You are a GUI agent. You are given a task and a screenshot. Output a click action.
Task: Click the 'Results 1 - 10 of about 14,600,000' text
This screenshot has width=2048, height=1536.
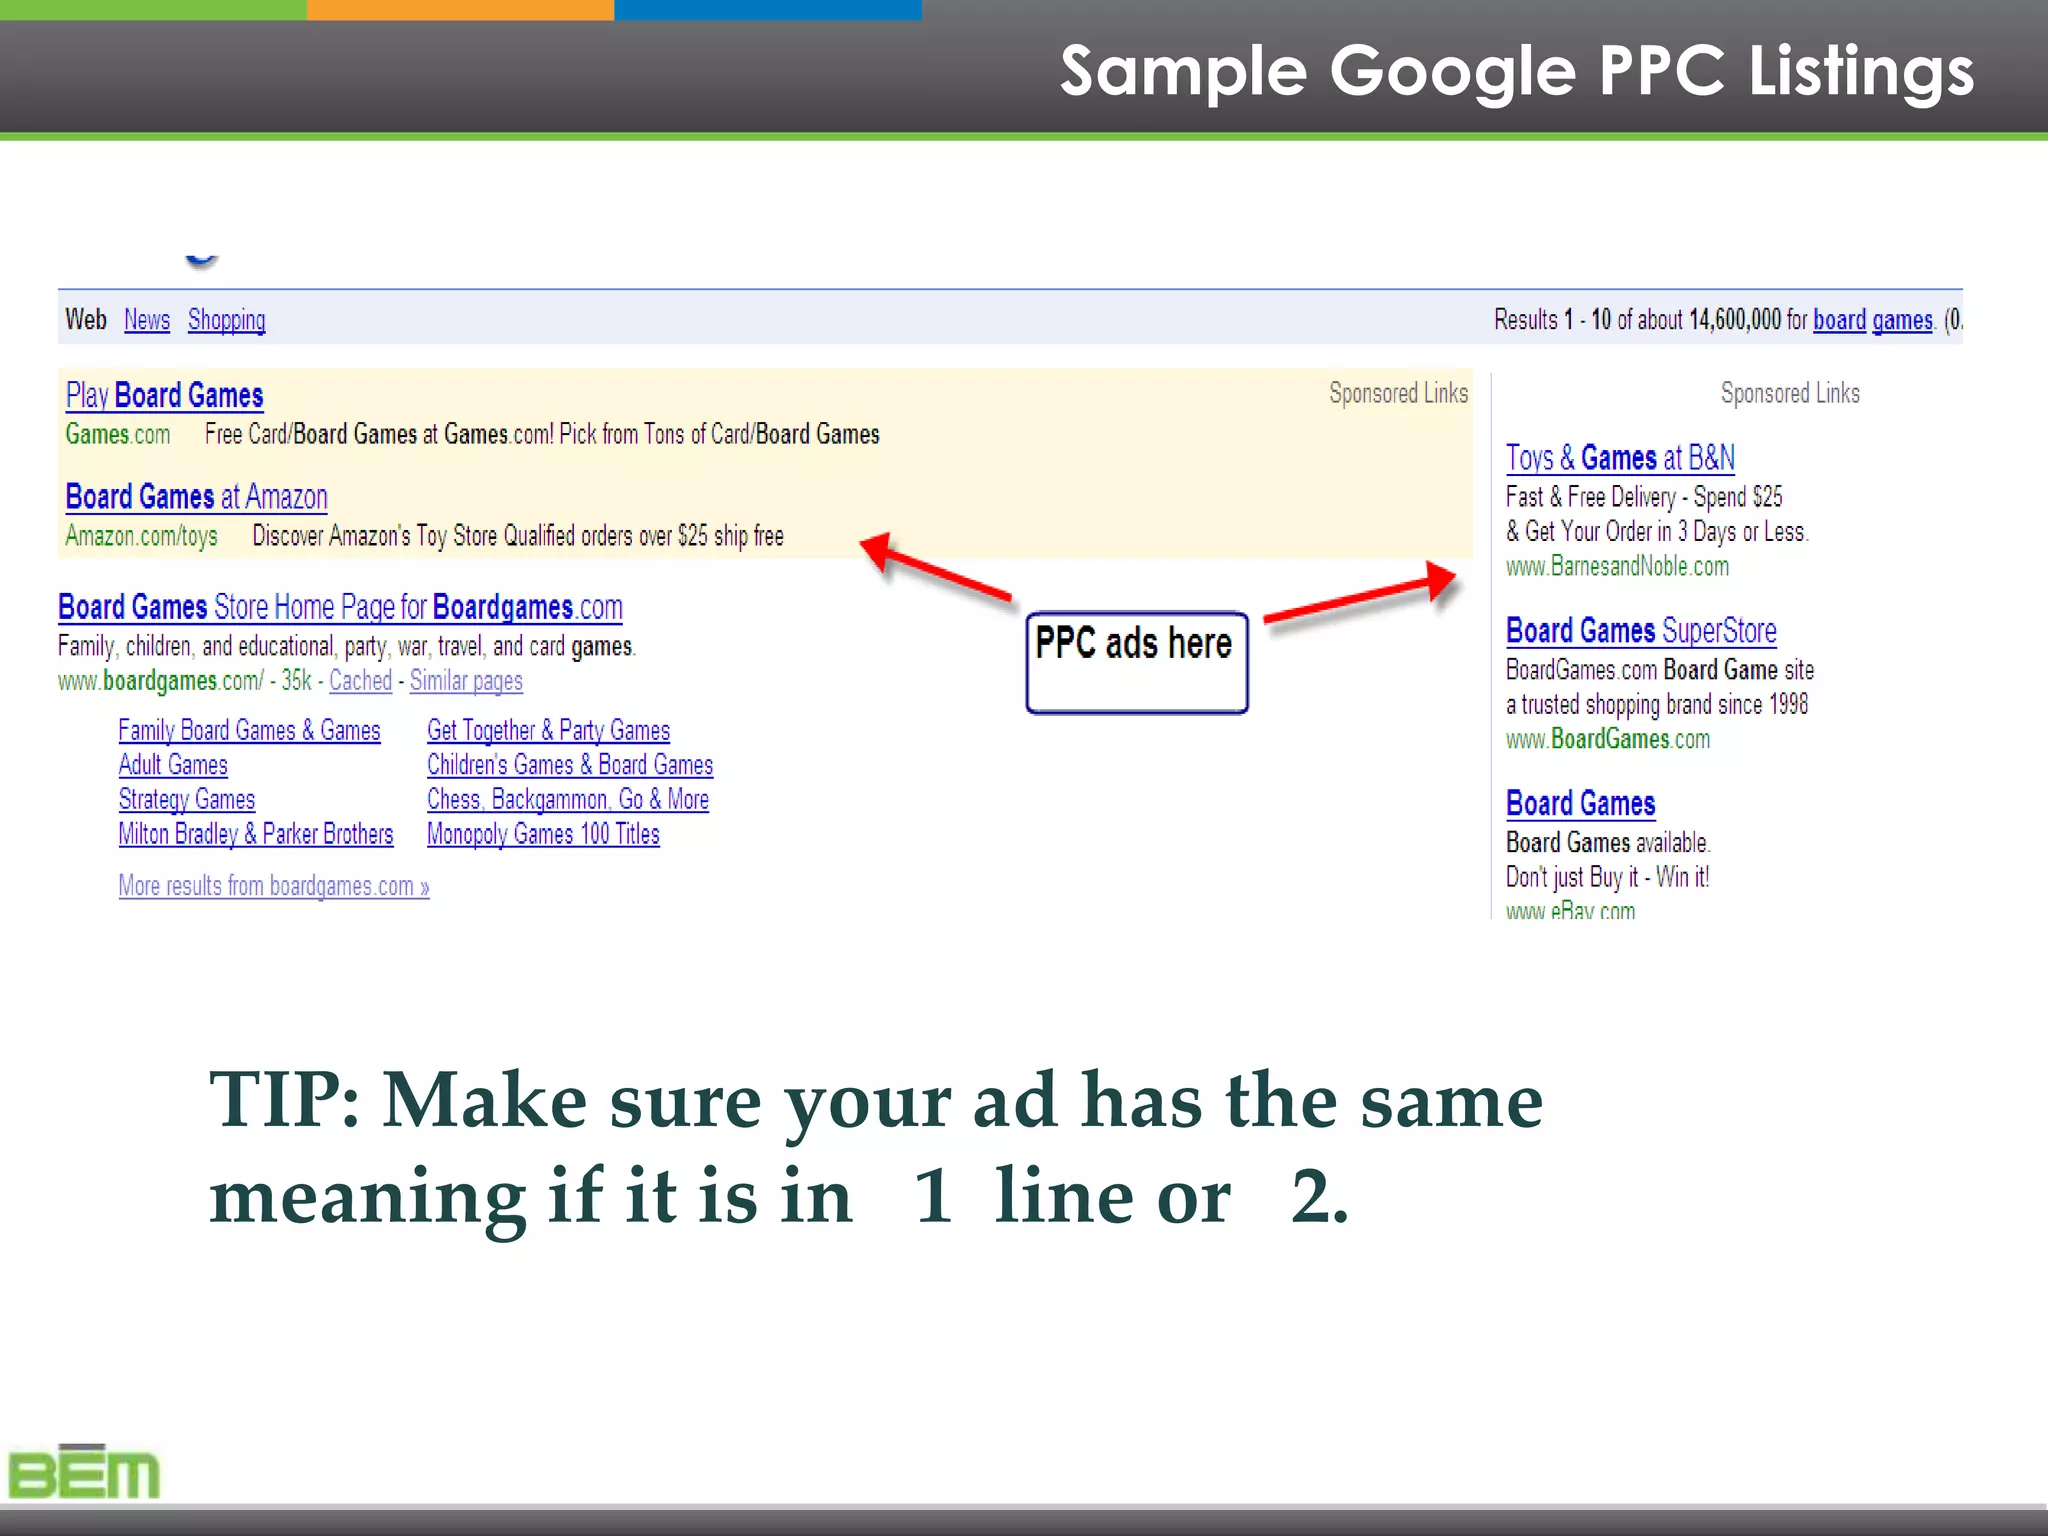point(1637,320)
